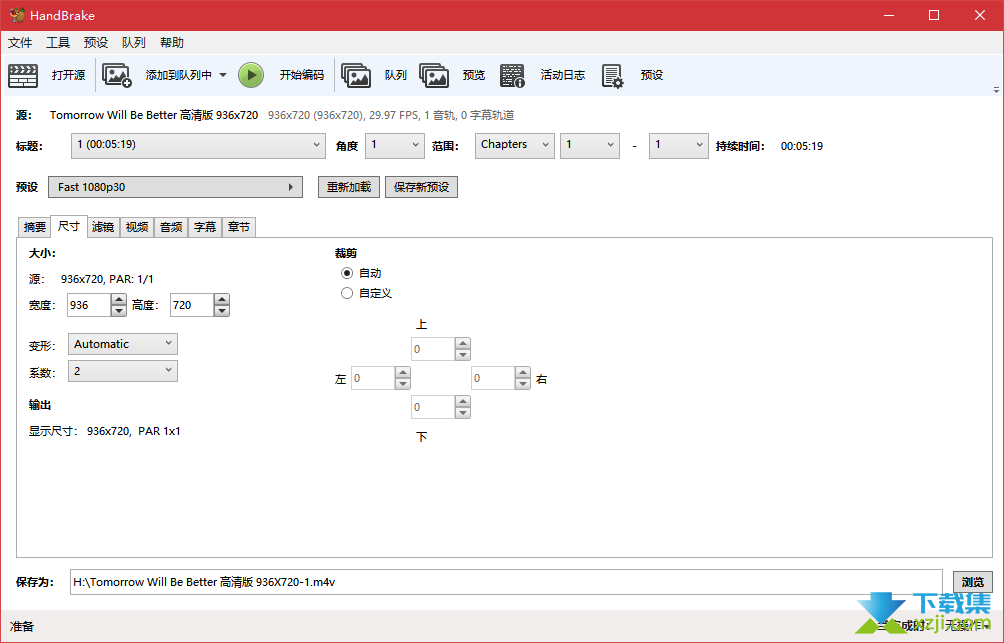Decrease the bottom (下) crop value
The height and width of the screenshot is (643, 1004).
[x=463, y=412]
